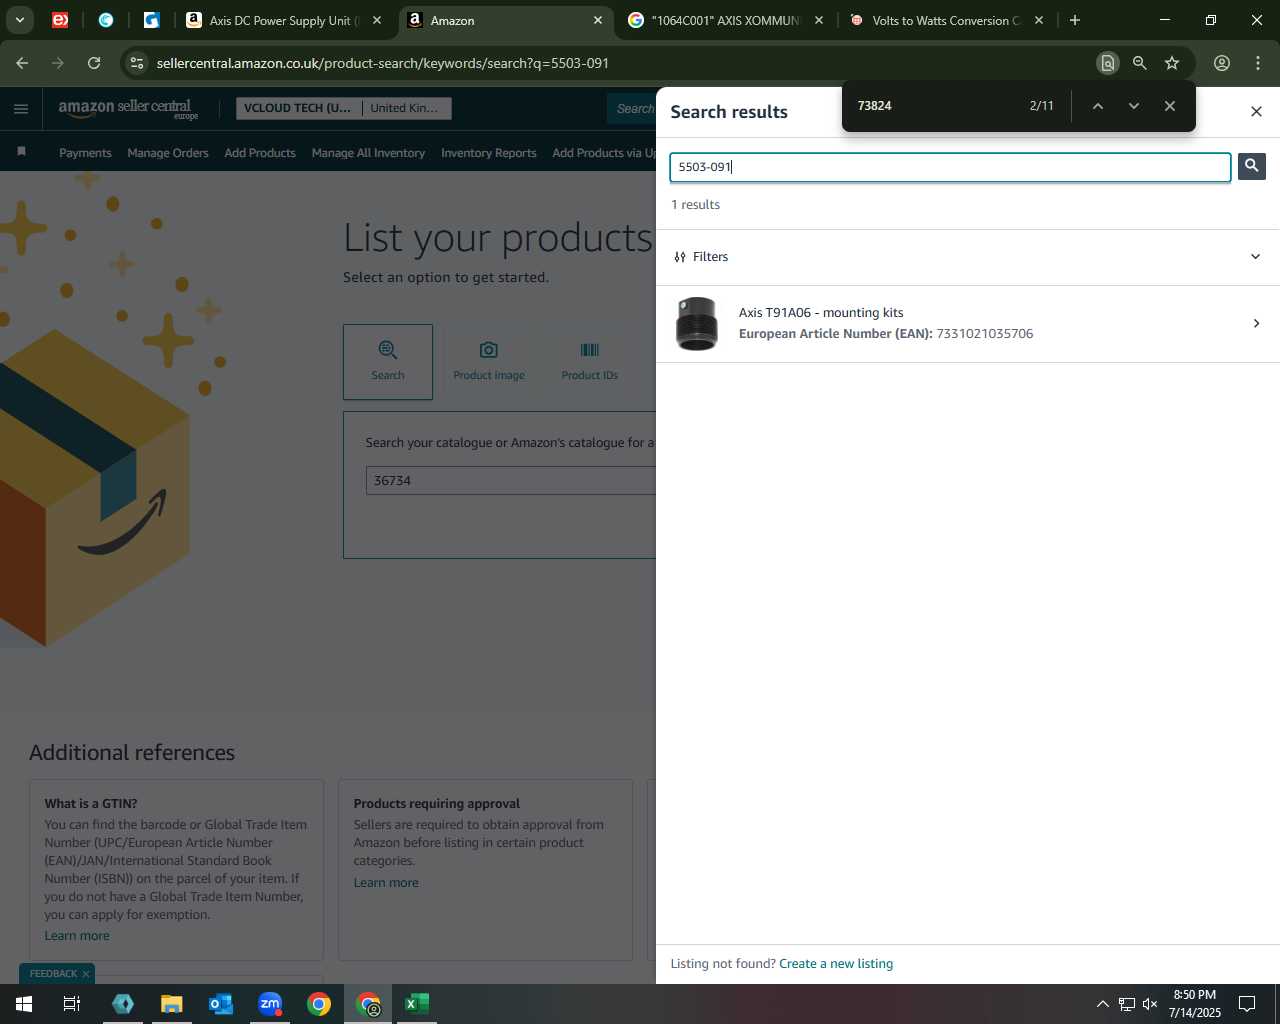Open Outlook from taskbar
Image resolution: width=1280 pixels, height=1024 pixels.
click(221, 1004)
